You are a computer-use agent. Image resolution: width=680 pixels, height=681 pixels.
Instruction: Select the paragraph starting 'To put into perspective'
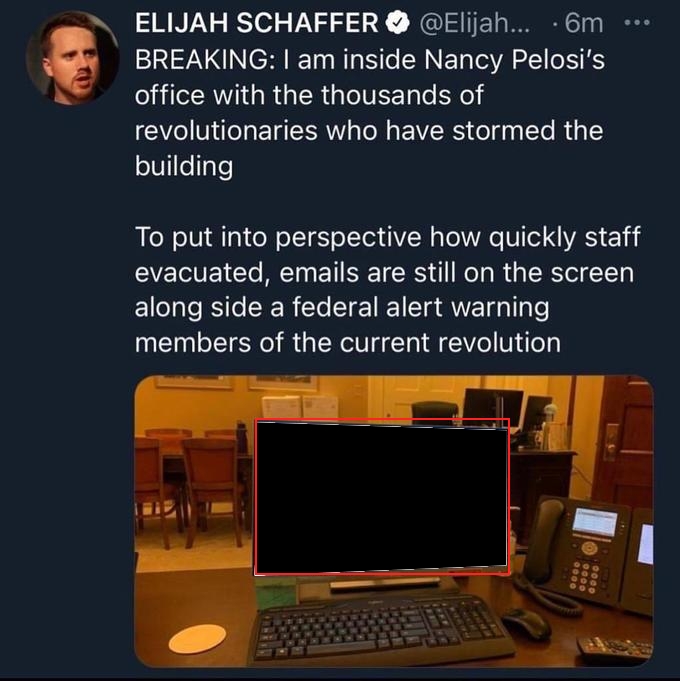coord(387,290)
